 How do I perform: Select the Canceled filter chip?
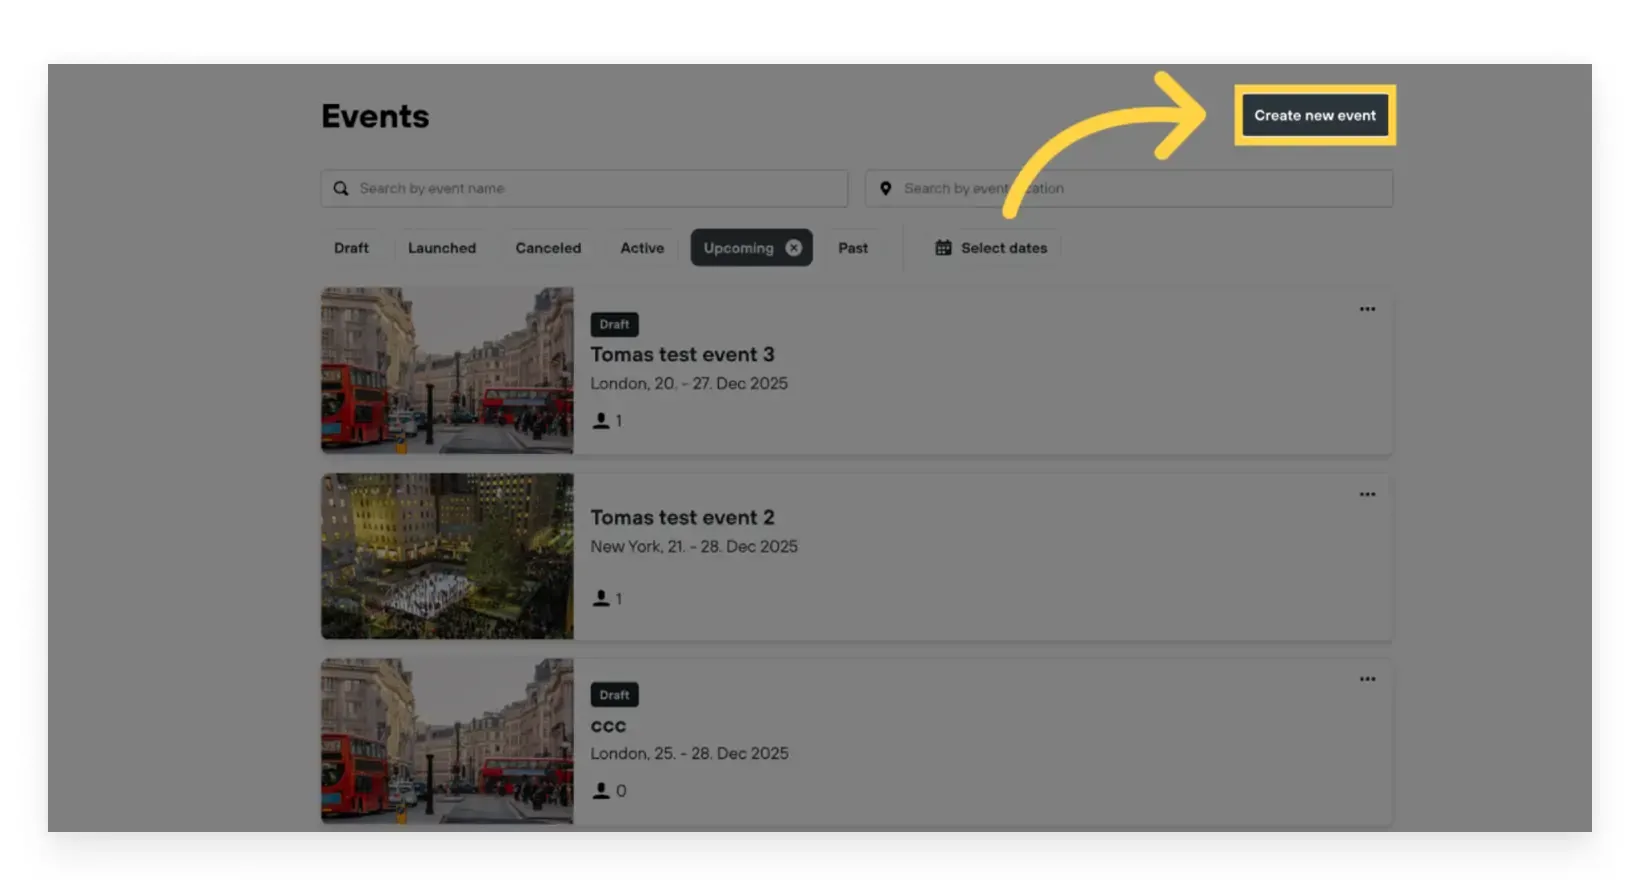548,248
